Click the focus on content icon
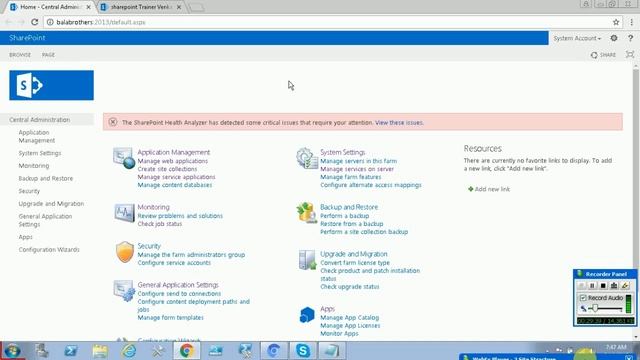Screen dimensions: 640x360 point(630,55)
